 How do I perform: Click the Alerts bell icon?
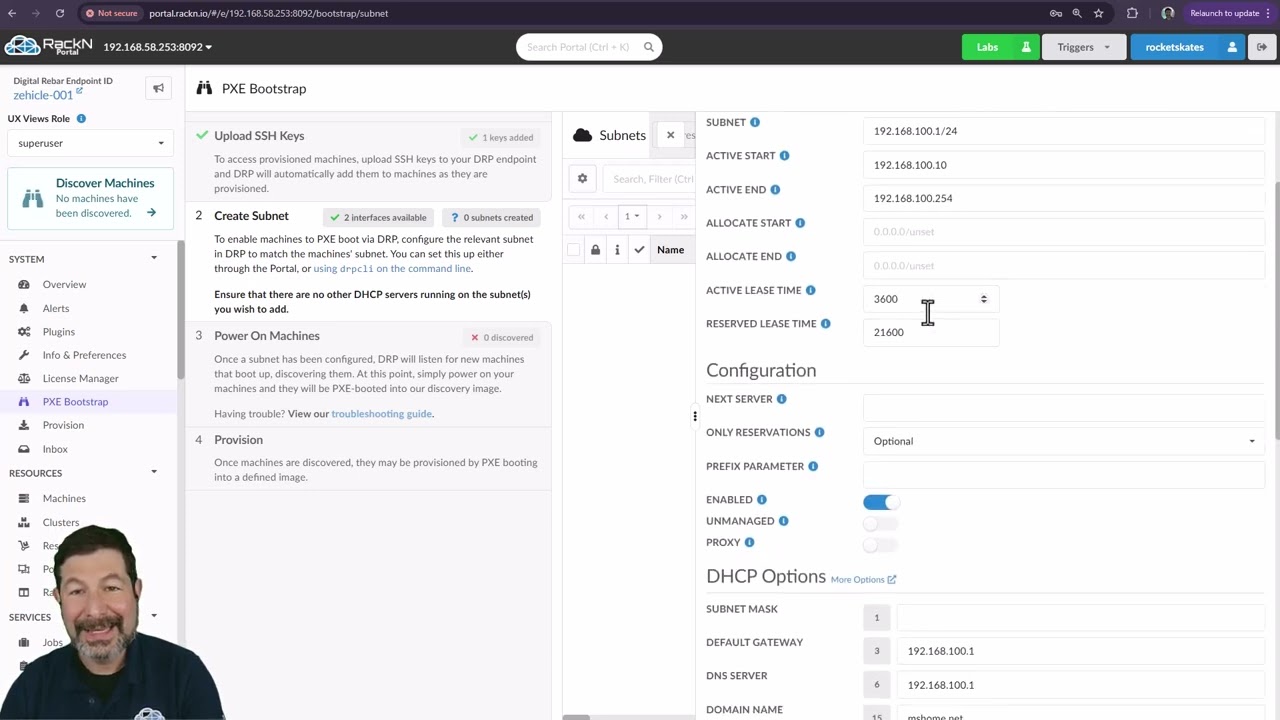[x=23, y=308]
